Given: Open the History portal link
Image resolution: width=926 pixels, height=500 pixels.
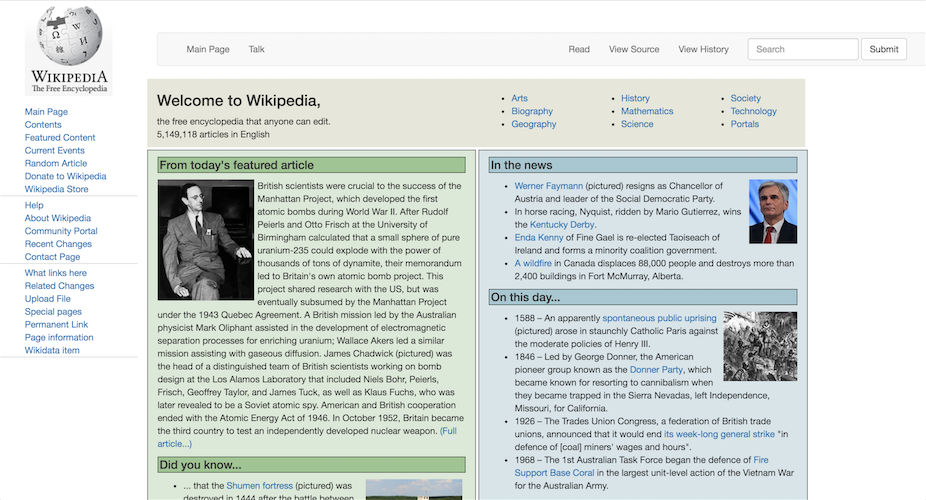Looking at the screenshot, I should tap(635, 99).
